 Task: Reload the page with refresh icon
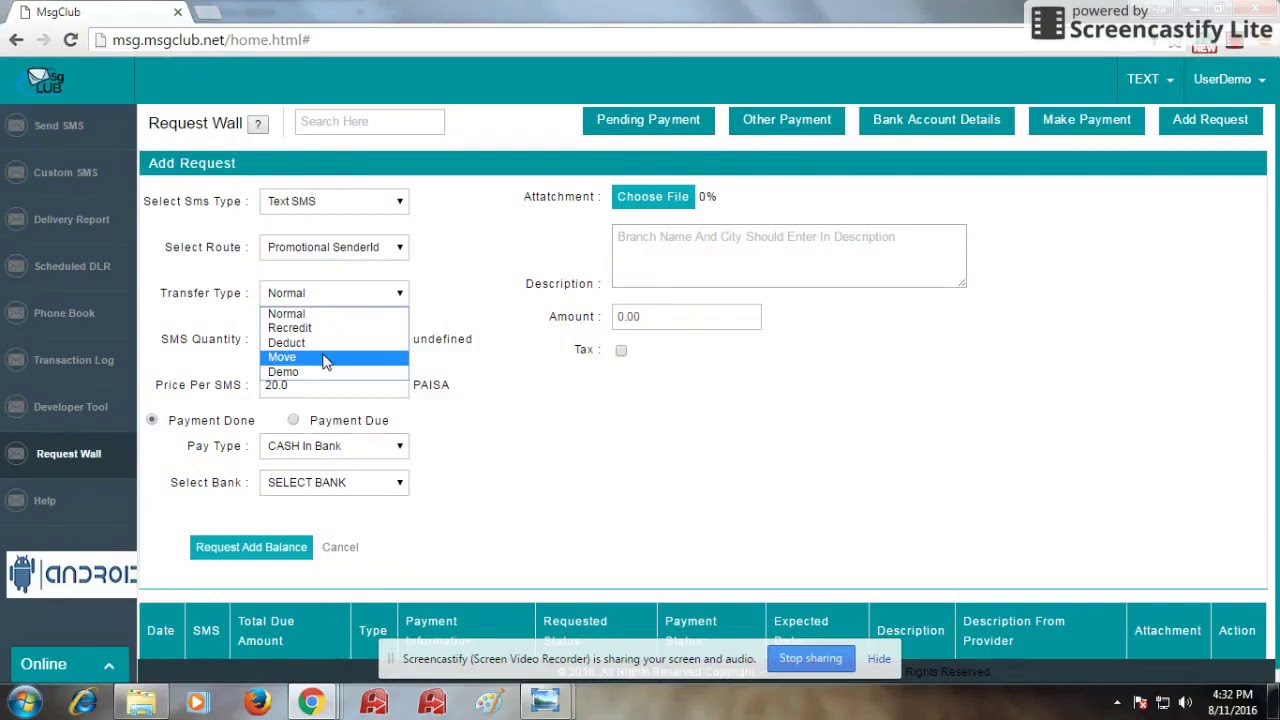coord(70,40)
